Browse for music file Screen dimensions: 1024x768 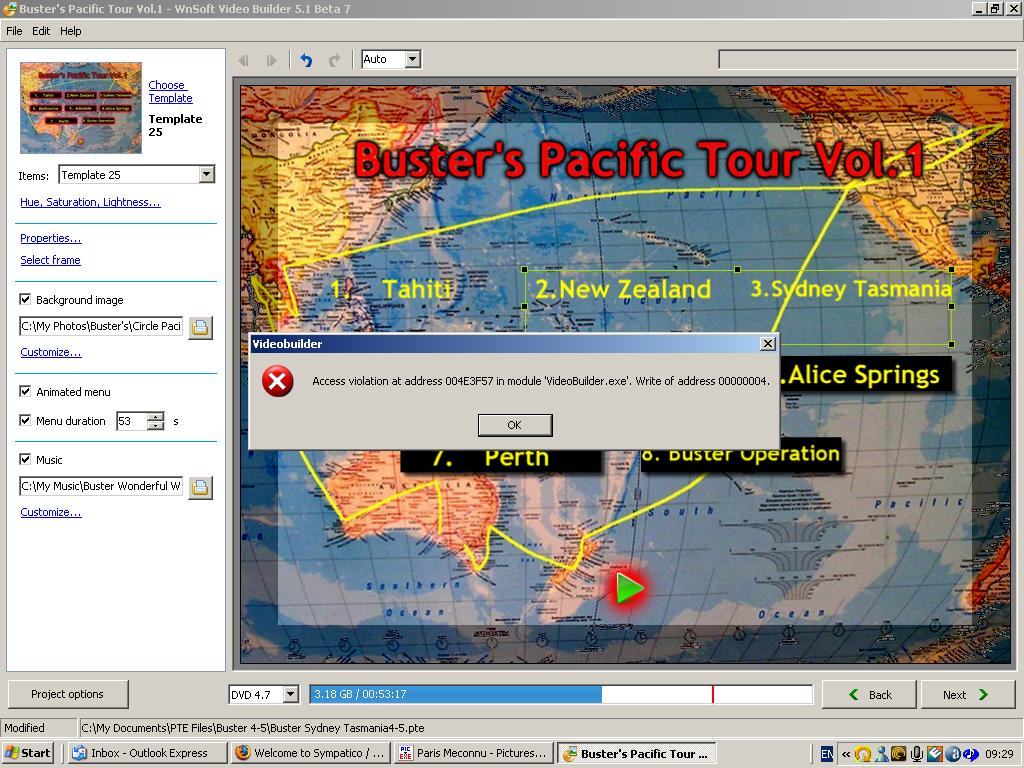tap(200, 487)
